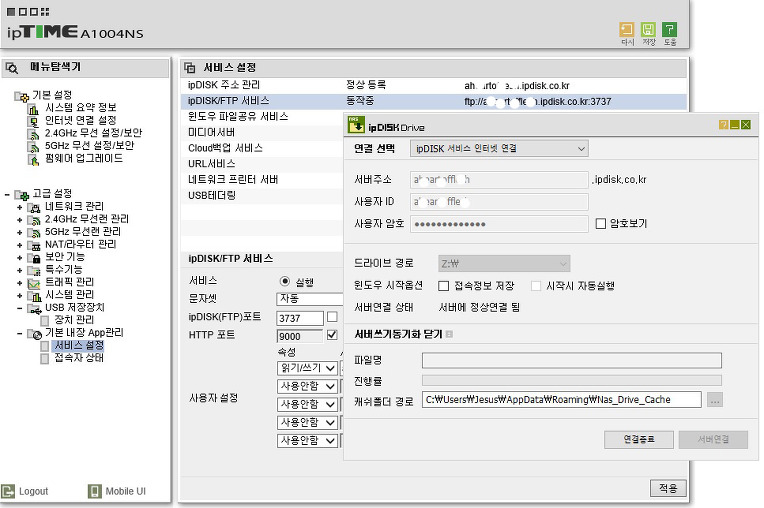Select the Windows file sharing service row
This screenshot has height=508, width=764.
tap(263, 117)
